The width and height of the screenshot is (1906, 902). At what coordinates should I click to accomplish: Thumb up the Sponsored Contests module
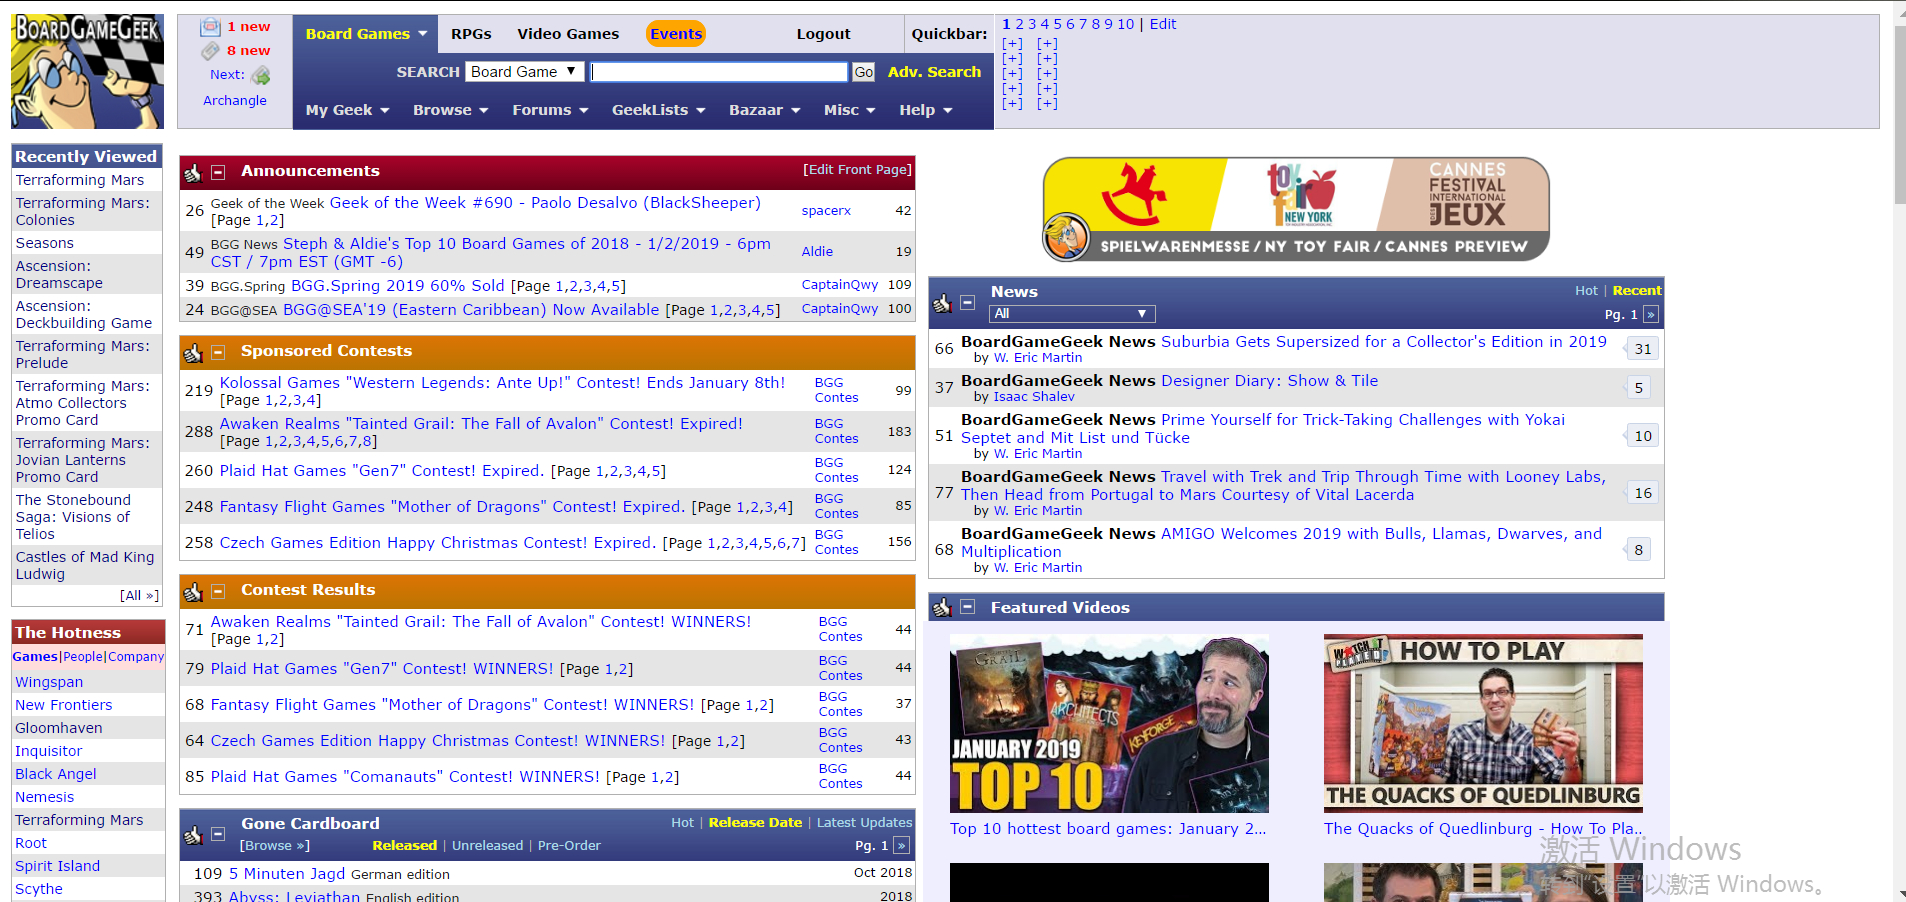coord(193,353)
